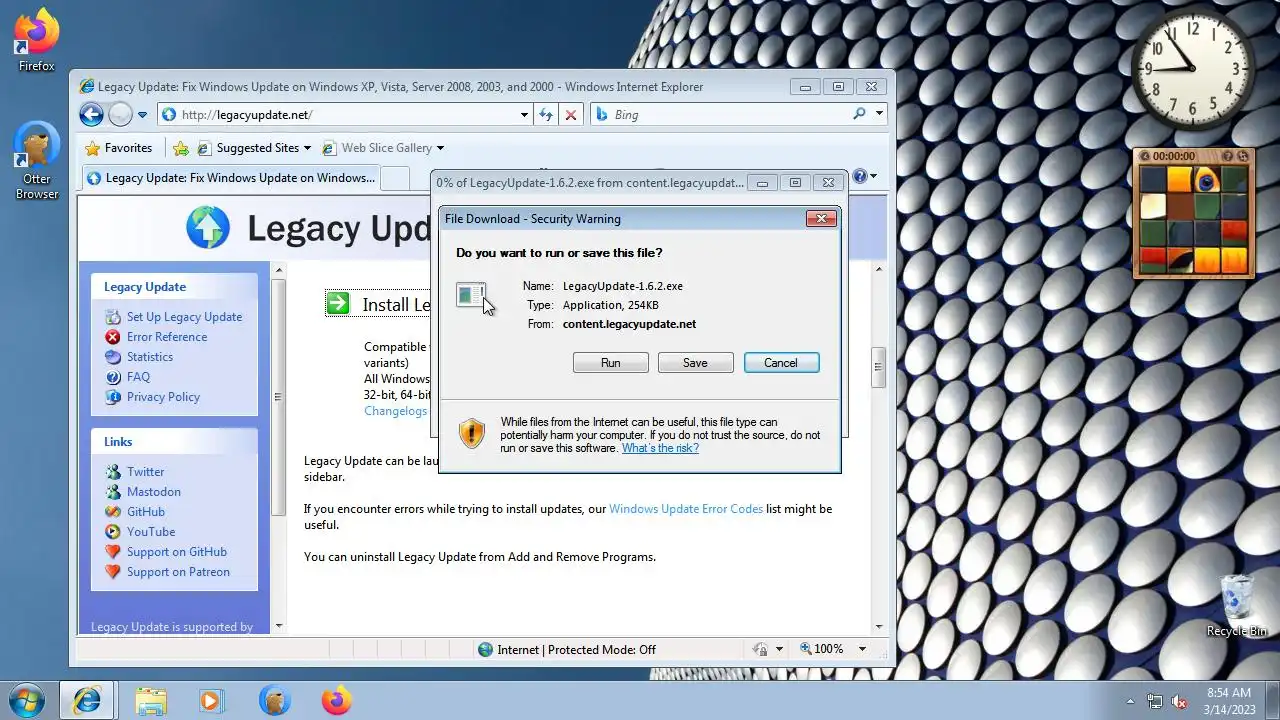Screen dimensions: 1280x720
Task: Open the Favorites star button
Action: coord(119,148)
